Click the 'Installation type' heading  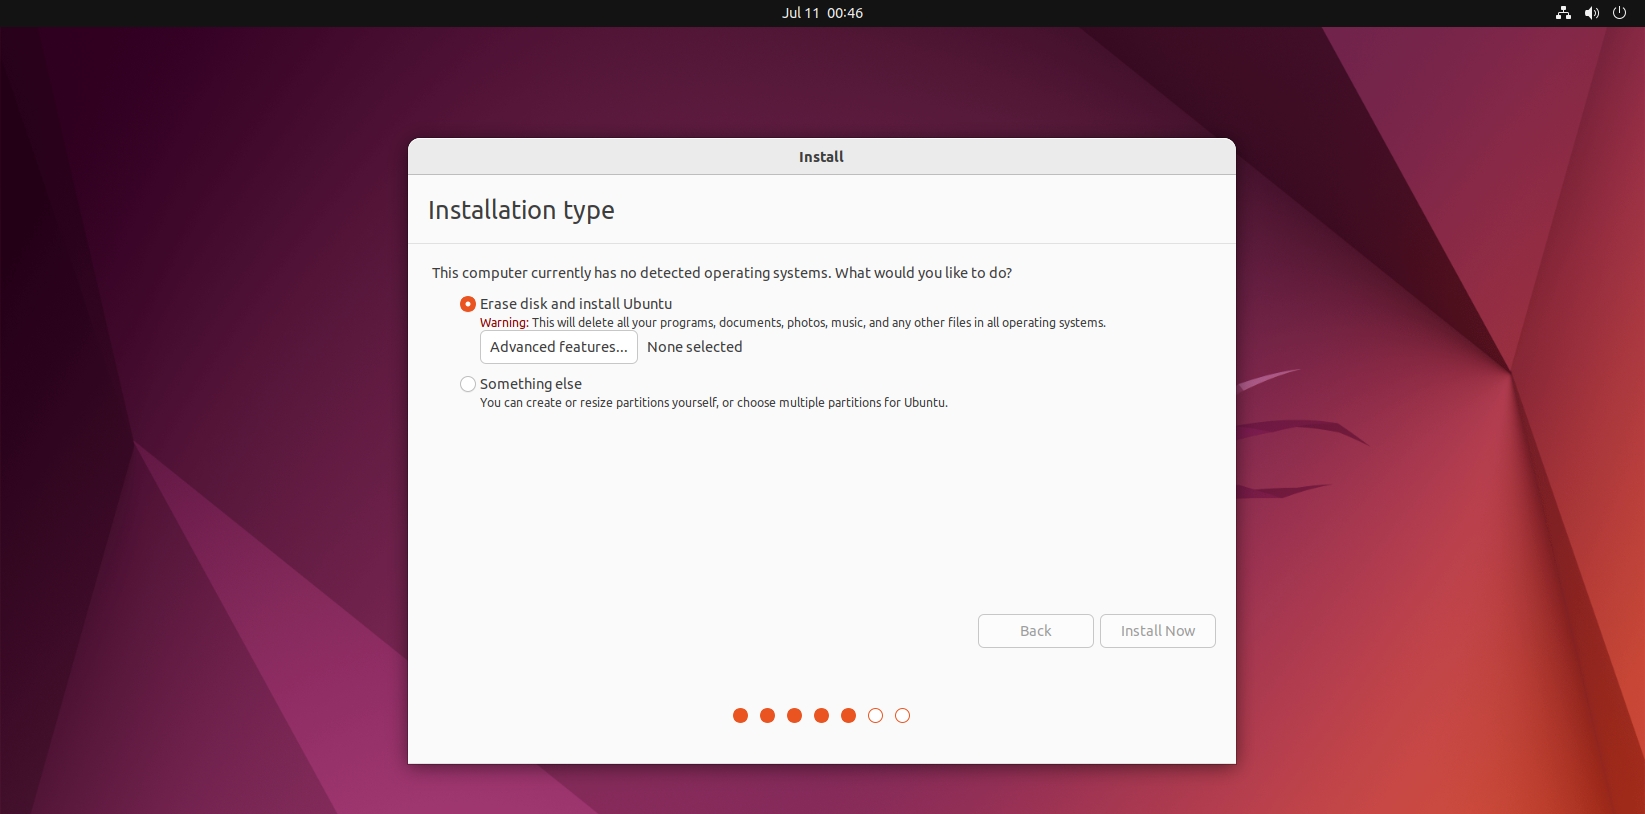coord(521,210)
